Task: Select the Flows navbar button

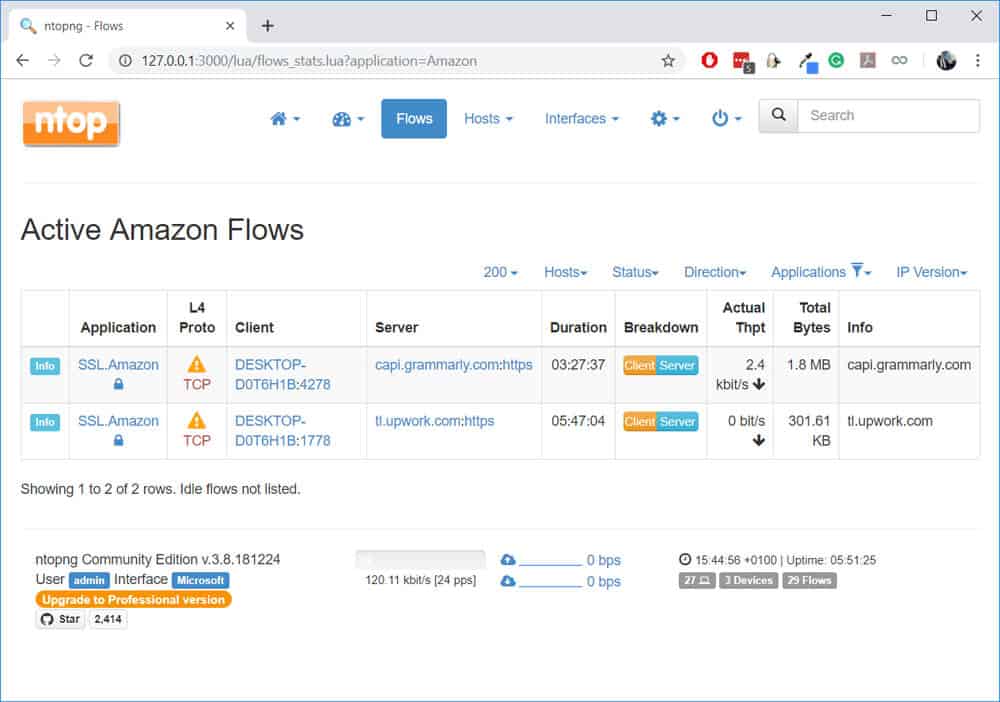Action: click(x=414, y=119)
